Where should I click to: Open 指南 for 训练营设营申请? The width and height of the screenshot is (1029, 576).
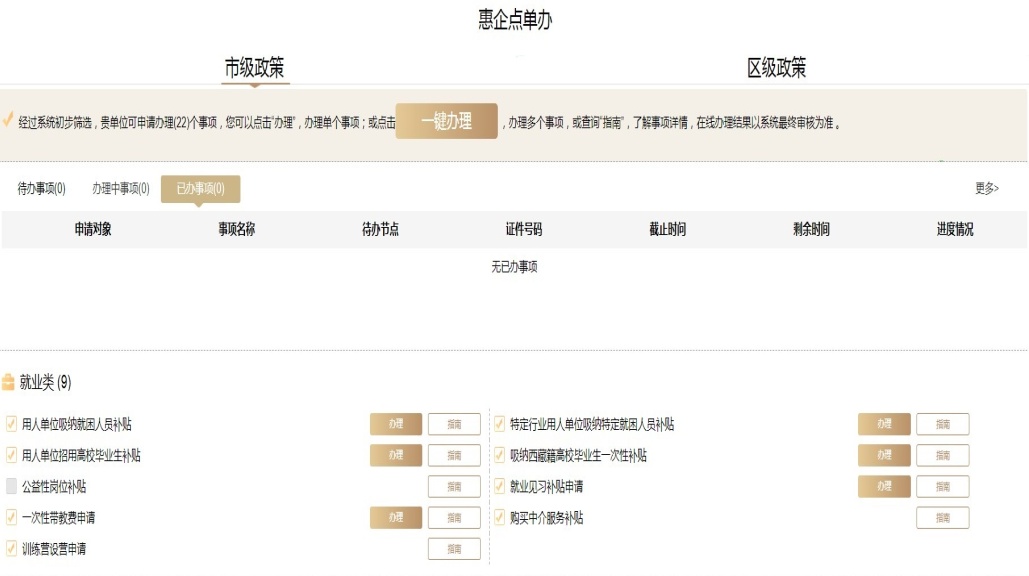tap(454, 548)
